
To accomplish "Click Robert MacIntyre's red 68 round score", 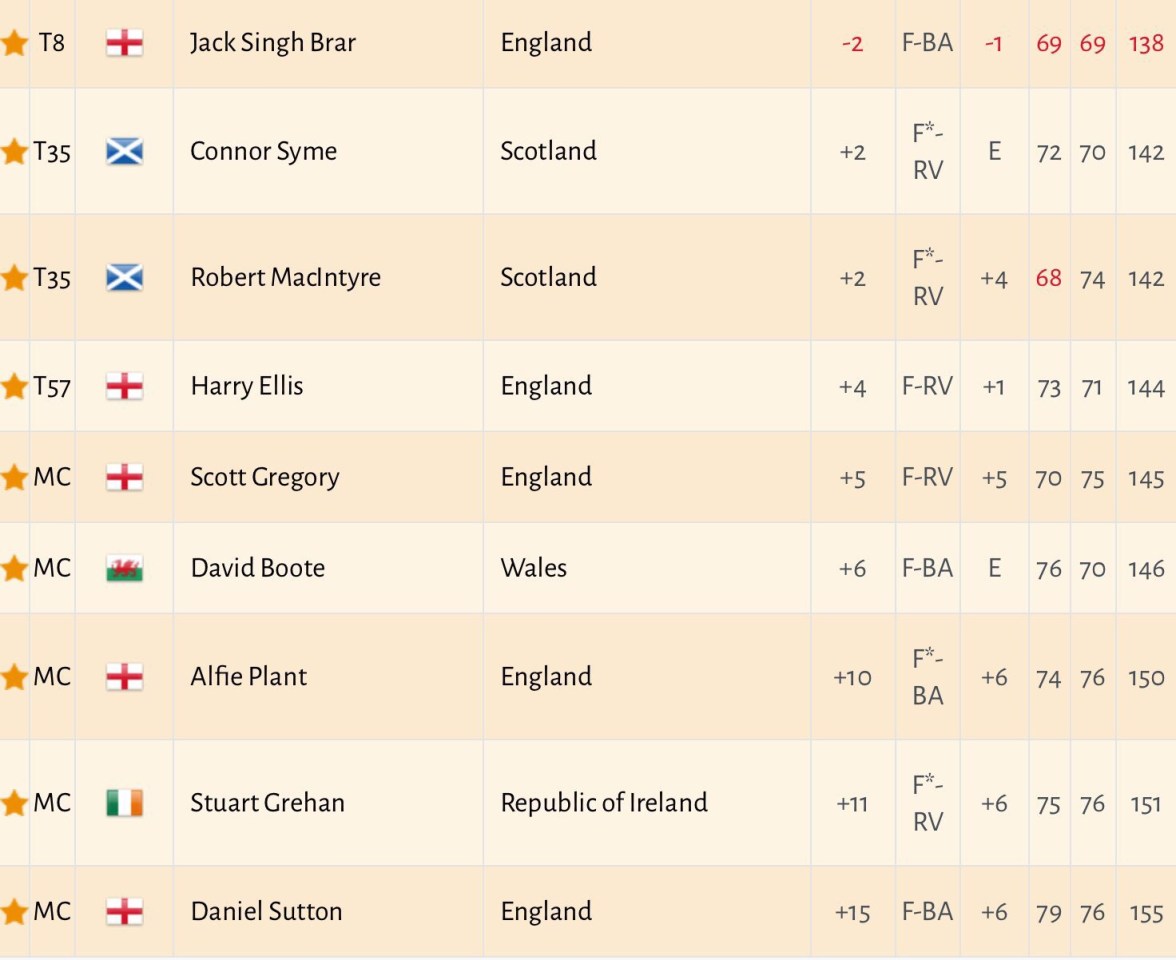I will pos(1049,278).
